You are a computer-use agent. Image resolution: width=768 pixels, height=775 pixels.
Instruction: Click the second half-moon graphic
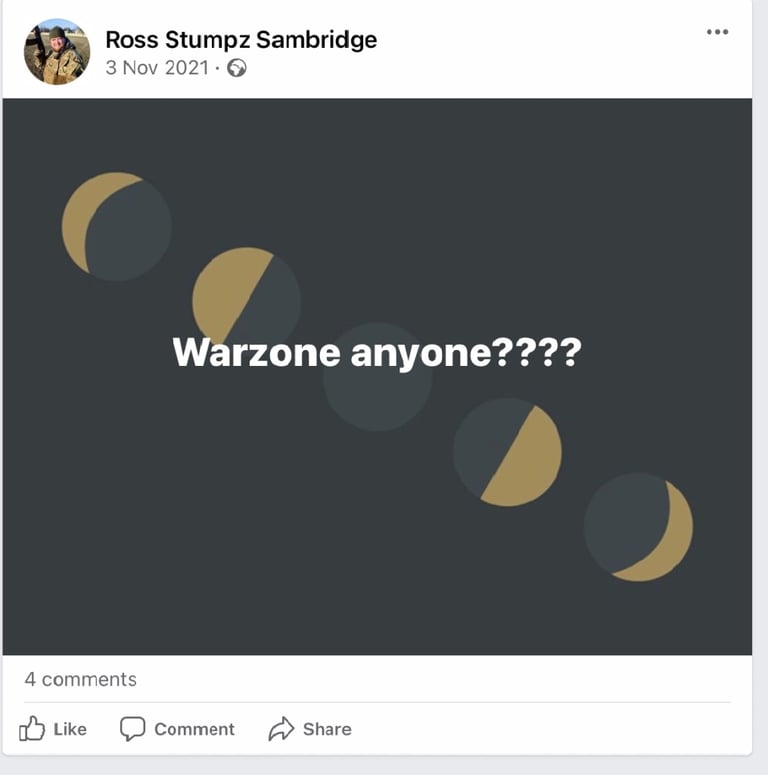[x=246, y=299]
